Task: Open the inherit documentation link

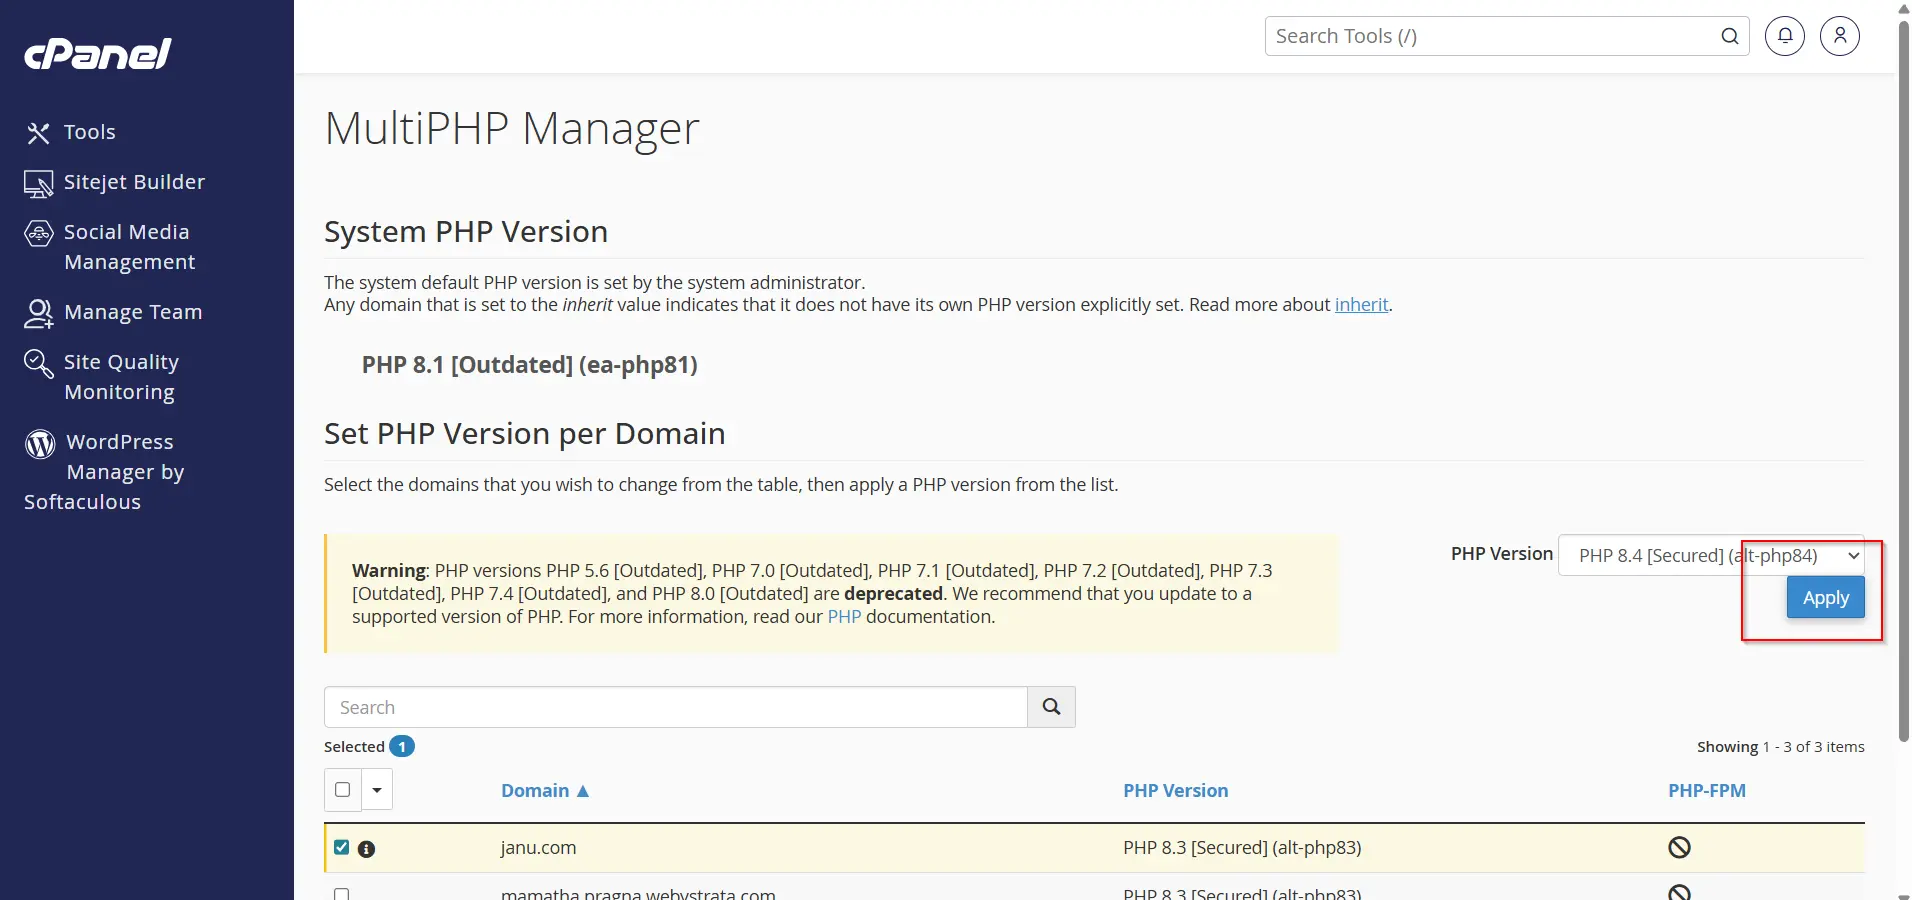Action: pyautogui.click(x=1361, y=305)
